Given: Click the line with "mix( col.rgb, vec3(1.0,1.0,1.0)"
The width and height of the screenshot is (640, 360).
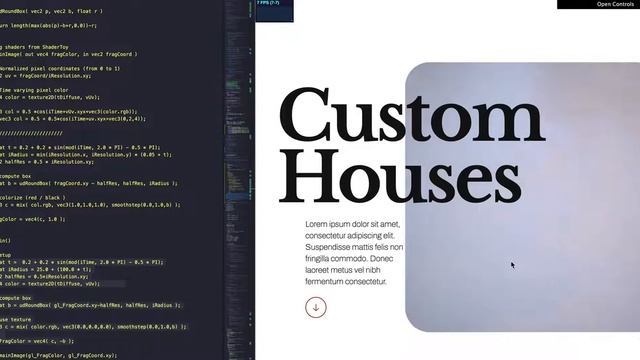Looking at the screenshot, I should coord(90,205).
